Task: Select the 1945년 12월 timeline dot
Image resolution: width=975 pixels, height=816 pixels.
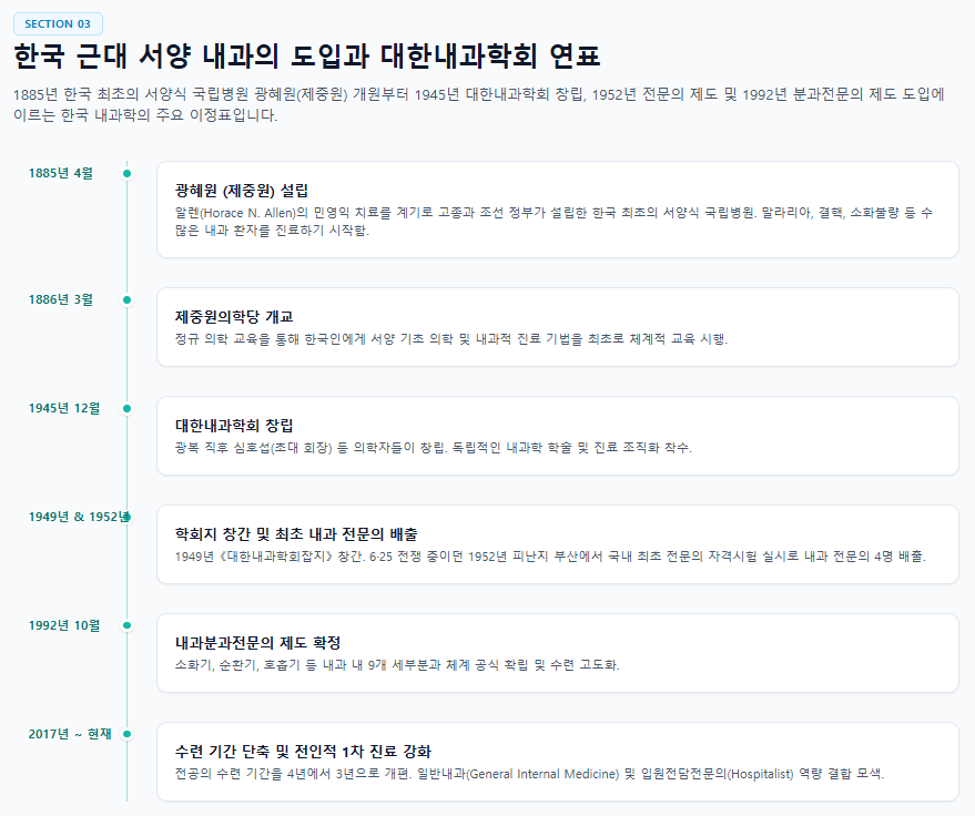Action: pos(127,409)
